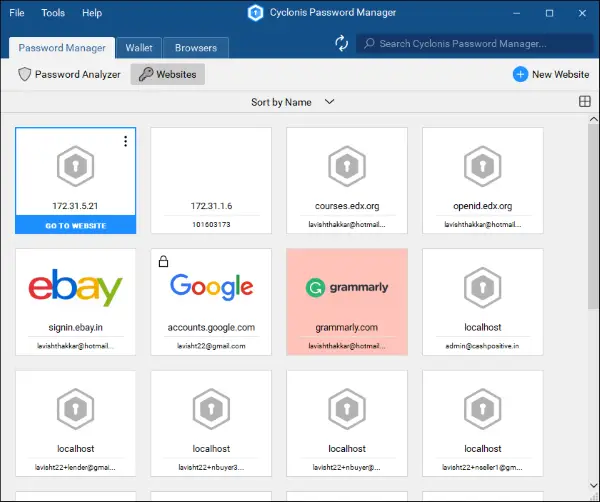Viewport: 600px width, 502px height.
Task: Click the lavisht22+lender@gmai... username
Action: [75, 467]
